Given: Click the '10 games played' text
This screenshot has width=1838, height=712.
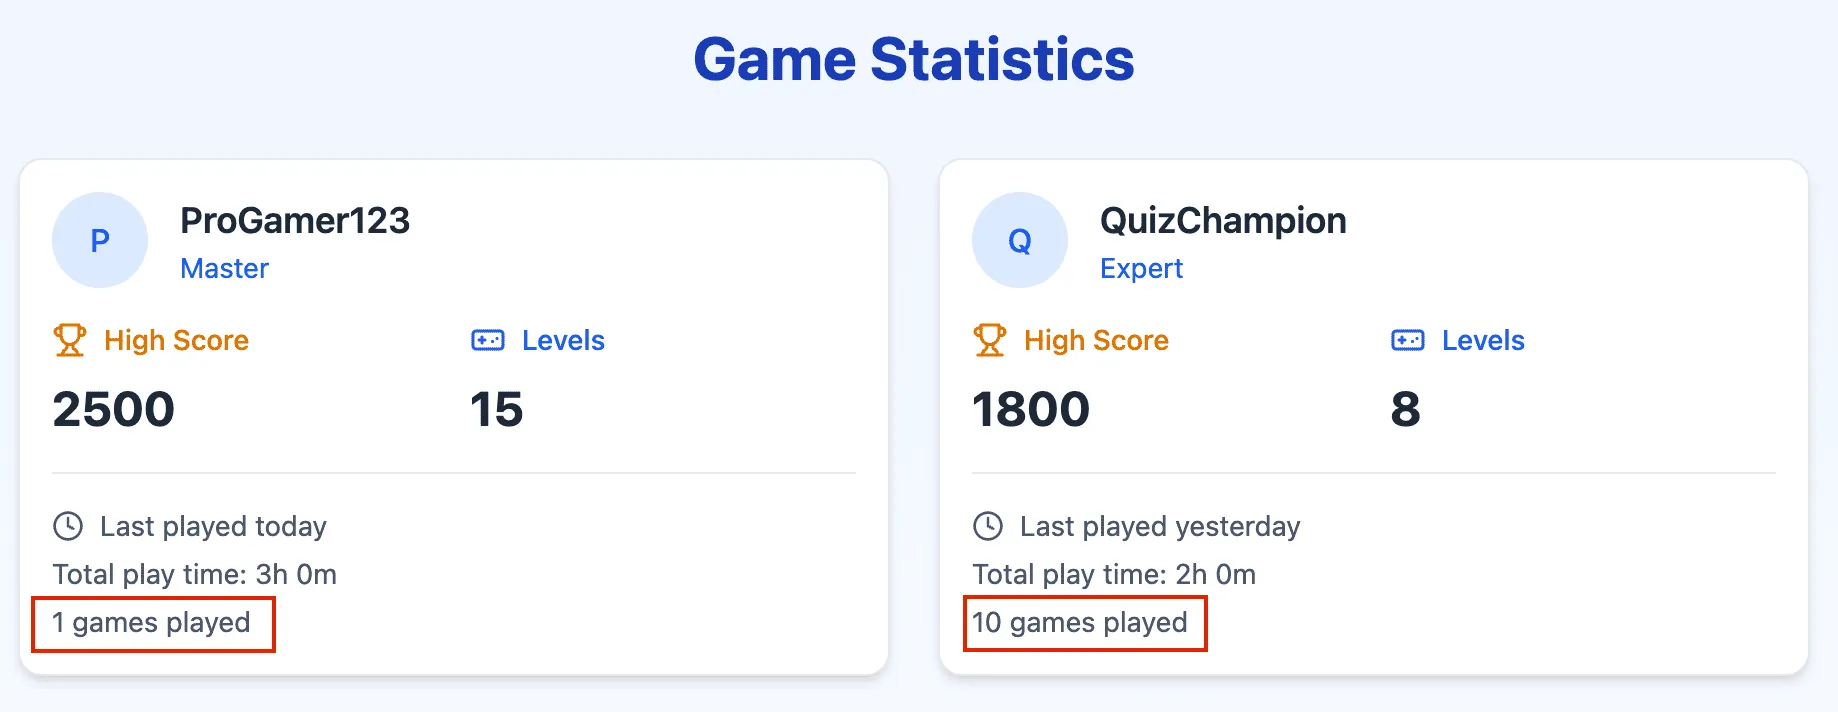Looking at the screenshot, I should (1080, 623).
